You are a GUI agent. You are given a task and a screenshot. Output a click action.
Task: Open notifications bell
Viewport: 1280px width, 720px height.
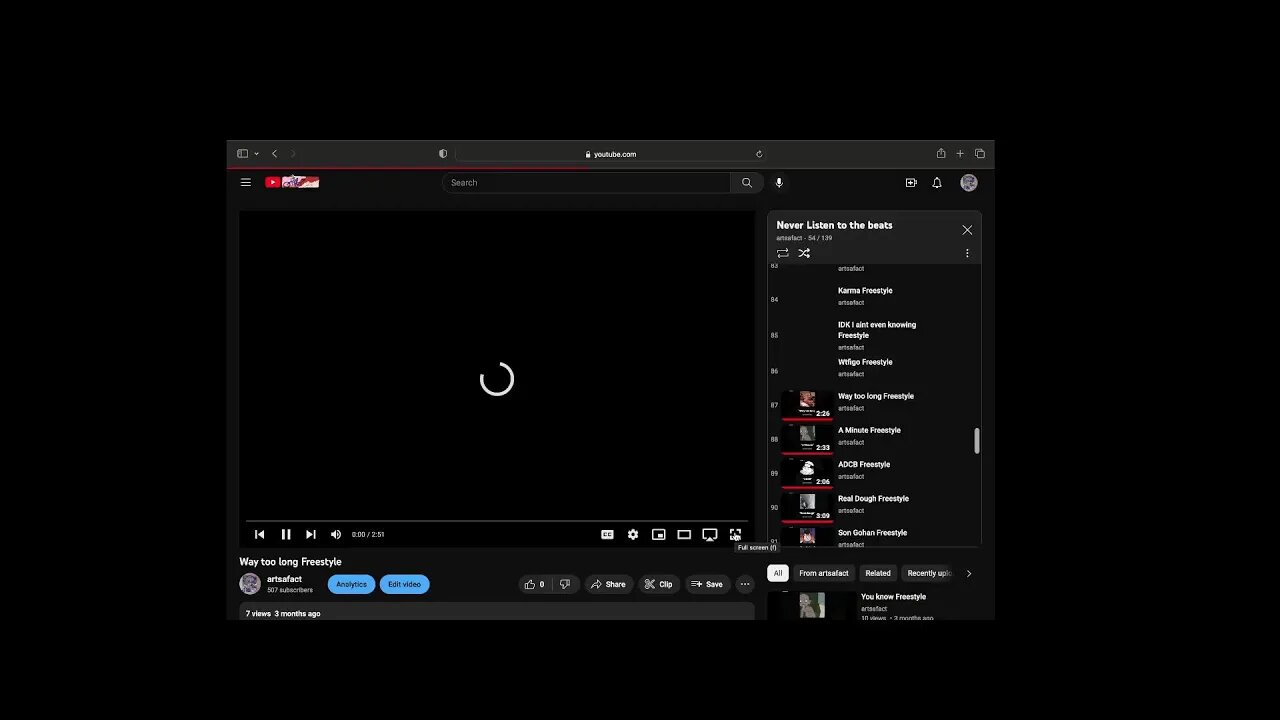(x=937, y=183)
